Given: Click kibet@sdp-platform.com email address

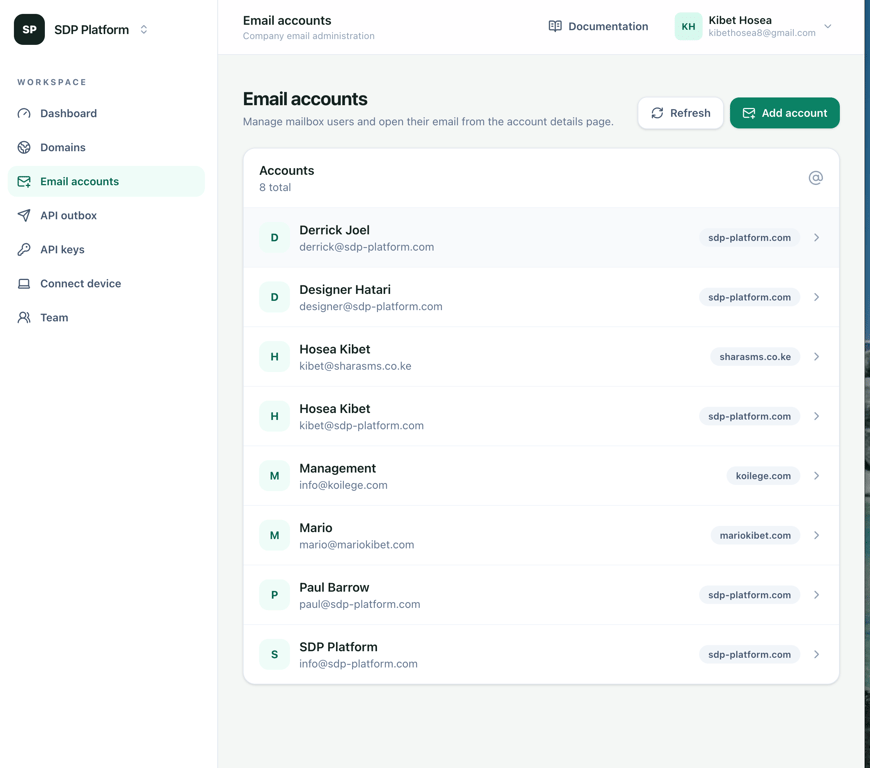Looking at the screenshot, I should pyautogui.click(x=361, y=426).
